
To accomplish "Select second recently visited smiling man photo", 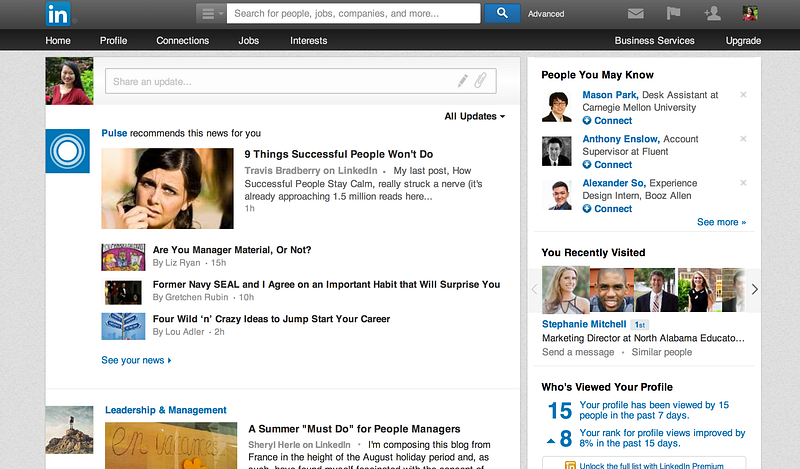I will tap(612, 290).
